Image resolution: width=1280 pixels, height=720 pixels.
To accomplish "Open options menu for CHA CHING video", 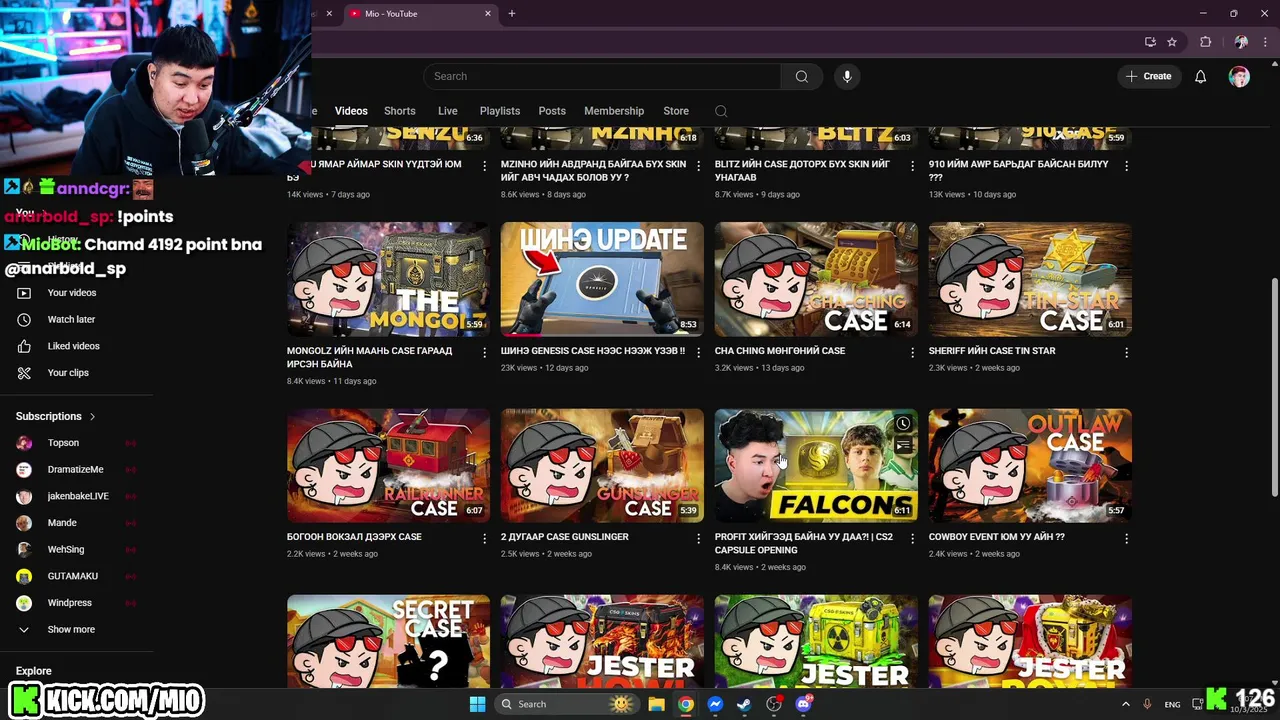I will tap(912, 352).
